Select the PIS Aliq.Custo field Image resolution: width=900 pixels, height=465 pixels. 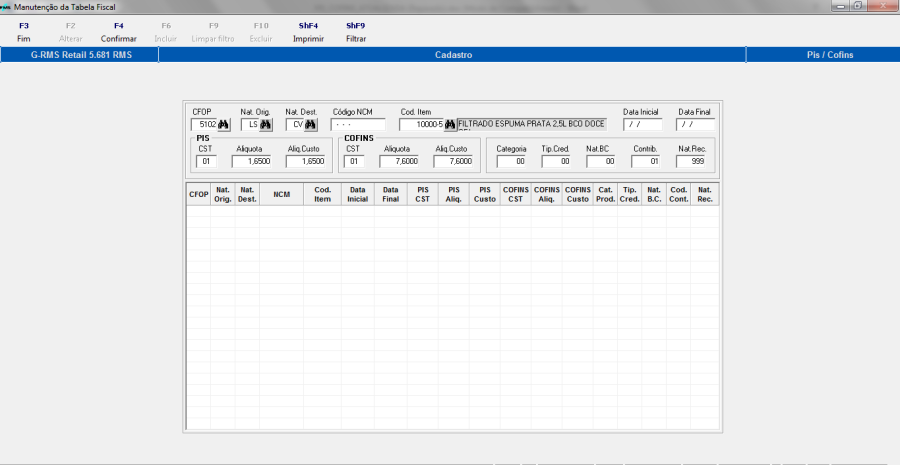305,161
